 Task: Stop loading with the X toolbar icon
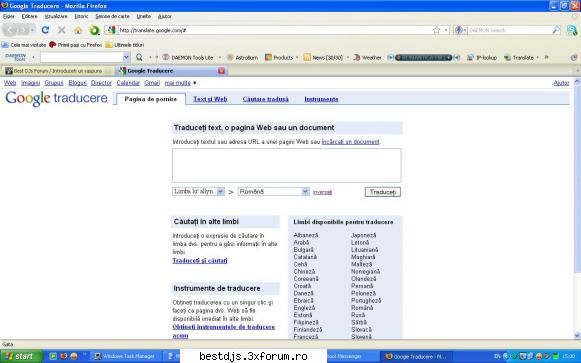point(62,30)
